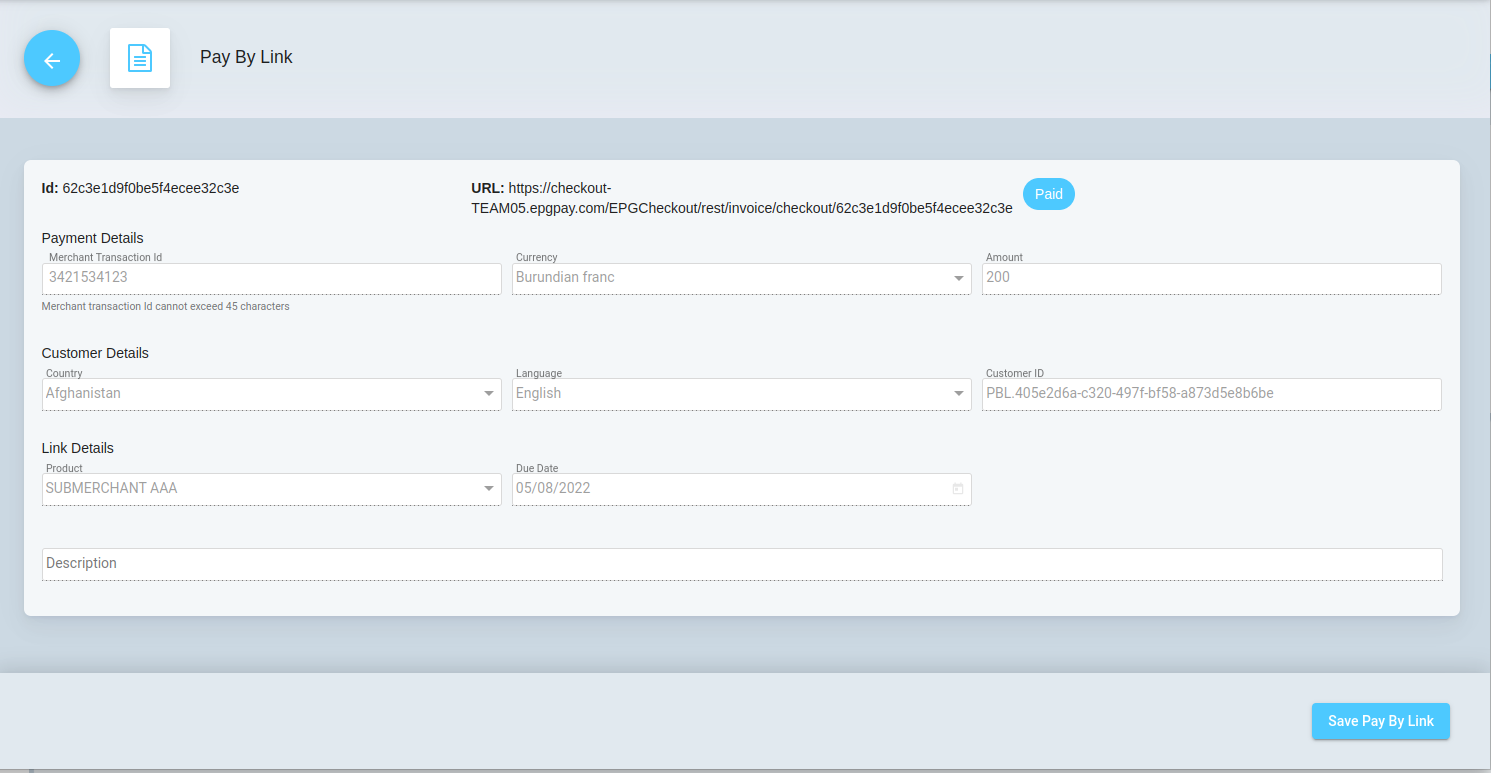1491x773 pixels.
Task: Expand the Language dropdown set to English
Action: [959, 394]
